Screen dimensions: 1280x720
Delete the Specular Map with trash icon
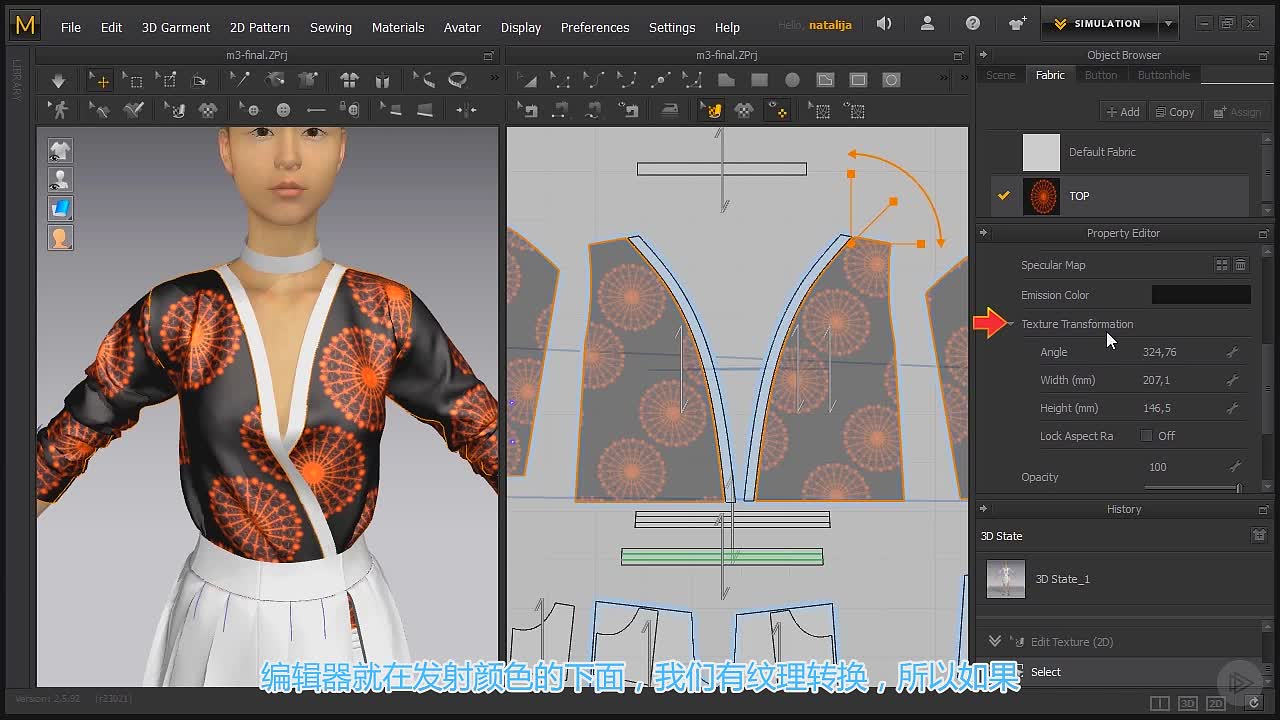point(1240,265)
